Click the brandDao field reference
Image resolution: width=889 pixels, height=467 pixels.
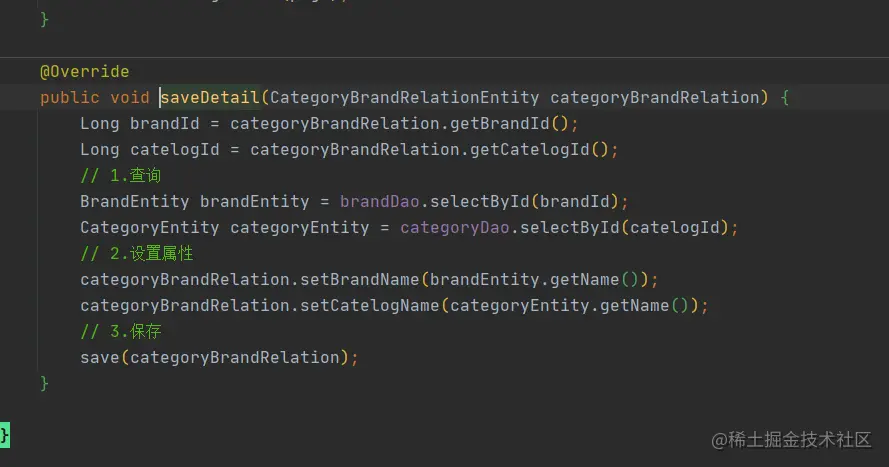[379, 201]
